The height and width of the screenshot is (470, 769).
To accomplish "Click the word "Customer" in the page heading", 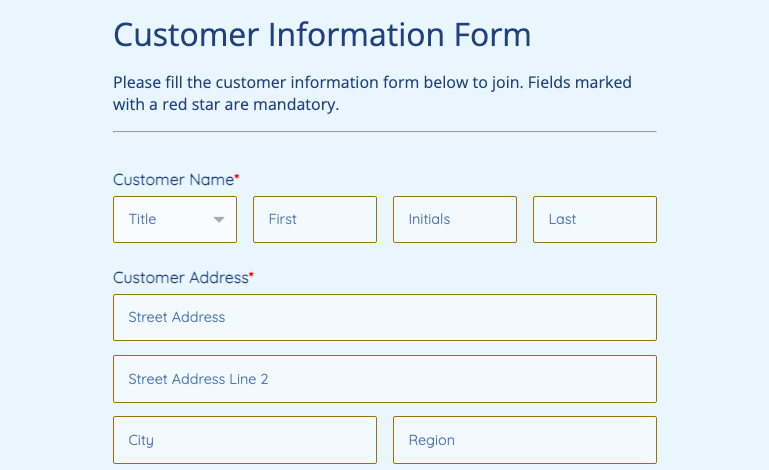I will [185, 36].
